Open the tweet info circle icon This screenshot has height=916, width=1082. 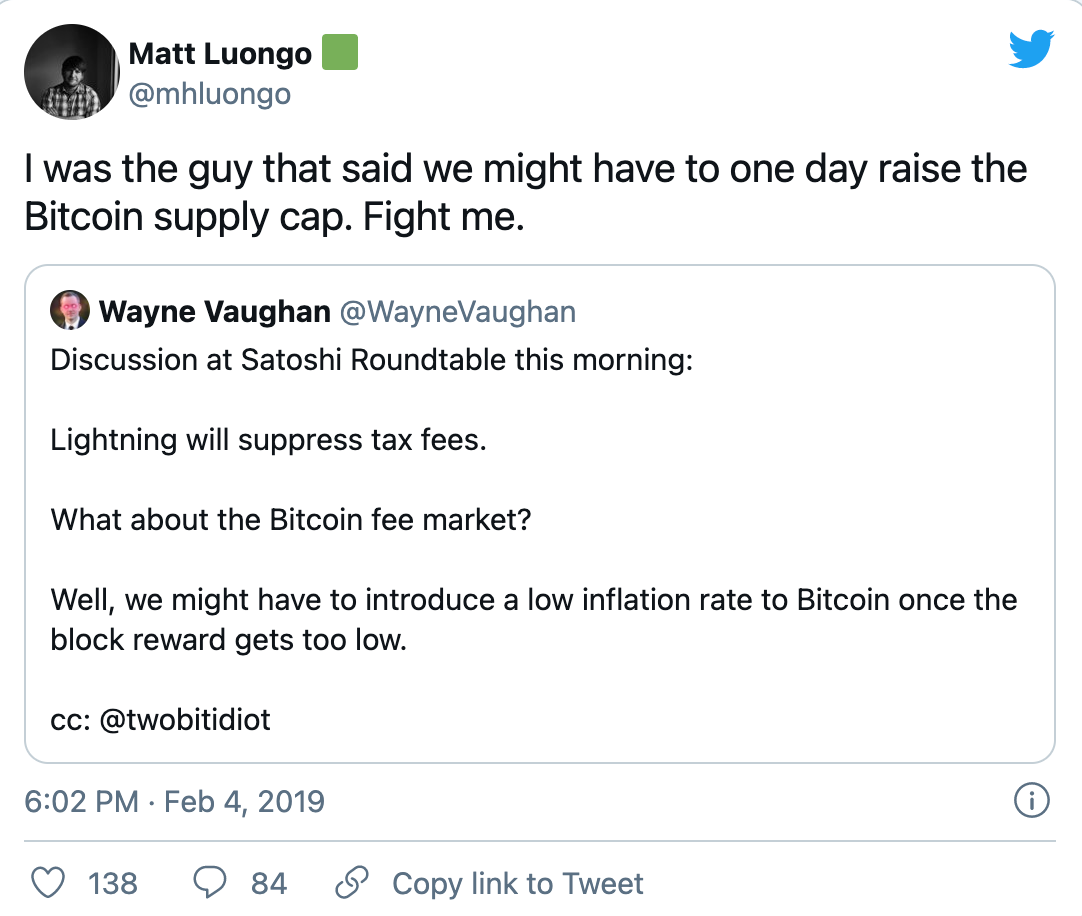click(x=1031, y=800)
